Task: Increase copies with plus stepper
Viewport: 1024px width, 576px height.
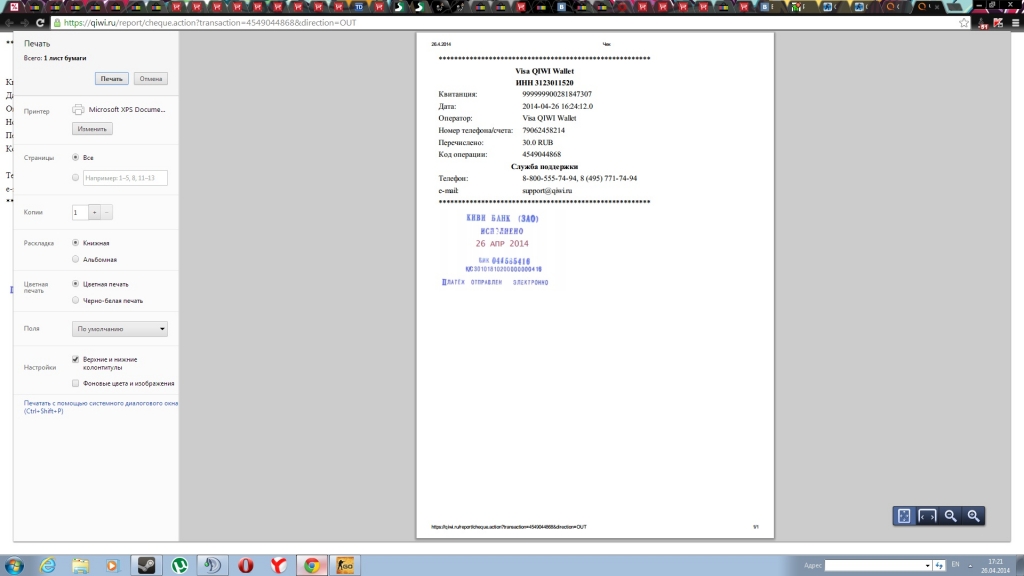Action: [94, 212]
